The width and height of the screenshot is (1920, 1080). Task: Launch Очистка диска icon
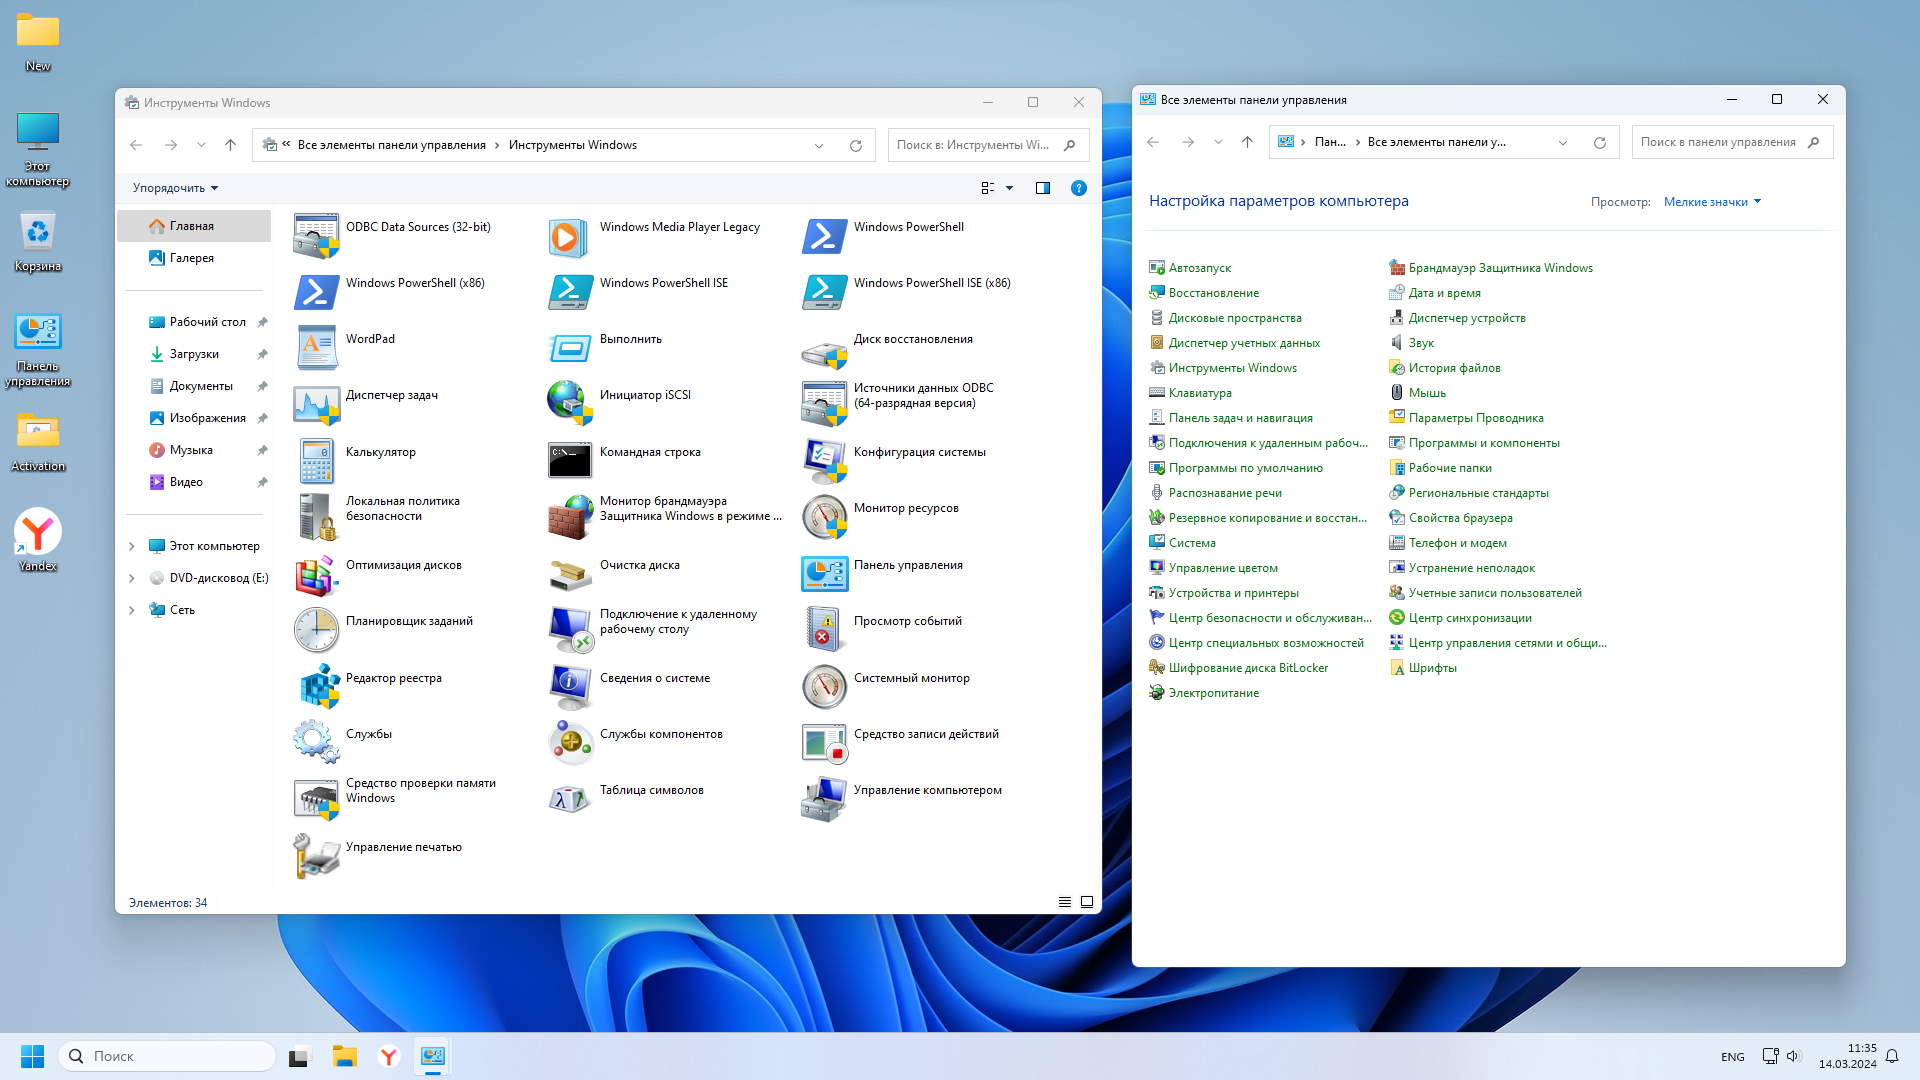coord(571,573)
